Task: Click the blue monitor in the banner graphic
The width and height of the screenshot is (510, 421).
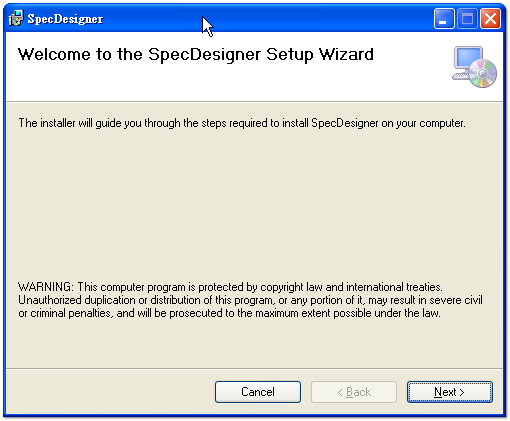Action: [468, 58]
